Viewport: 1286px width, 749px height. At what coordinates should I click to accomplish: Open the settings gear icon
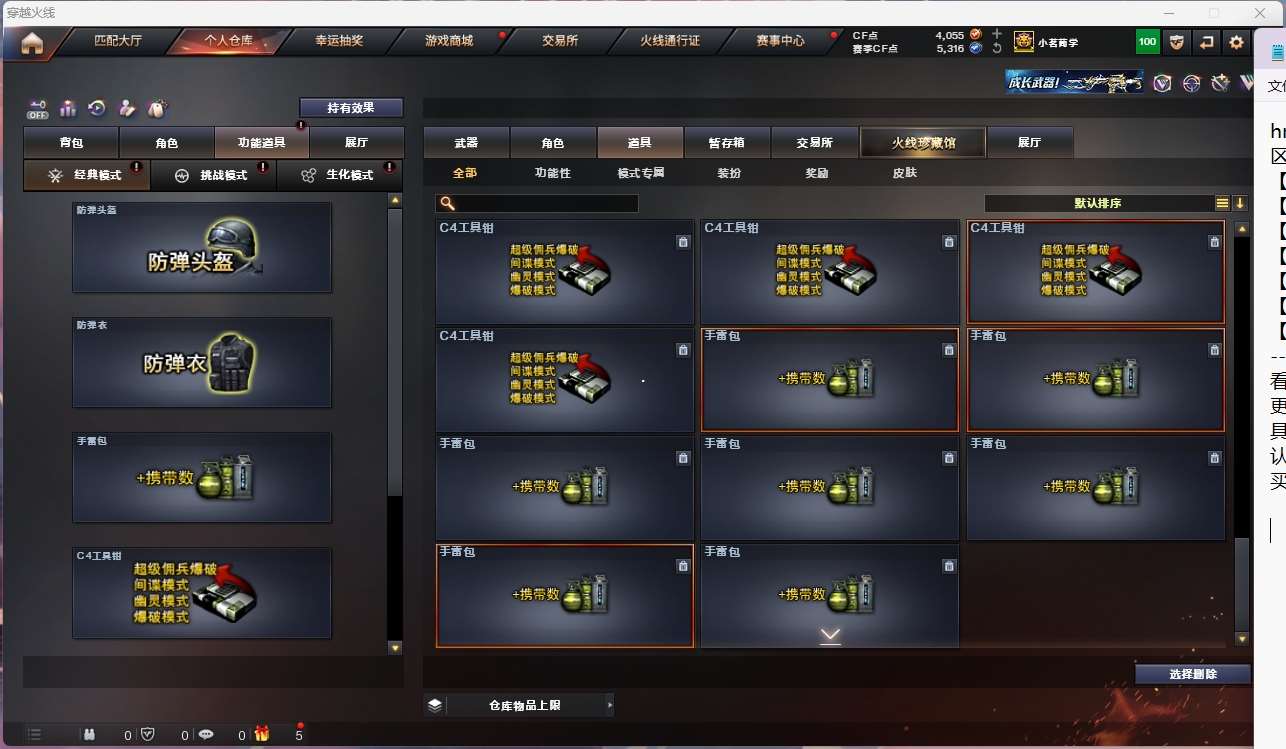click(x=1236, y=42)
